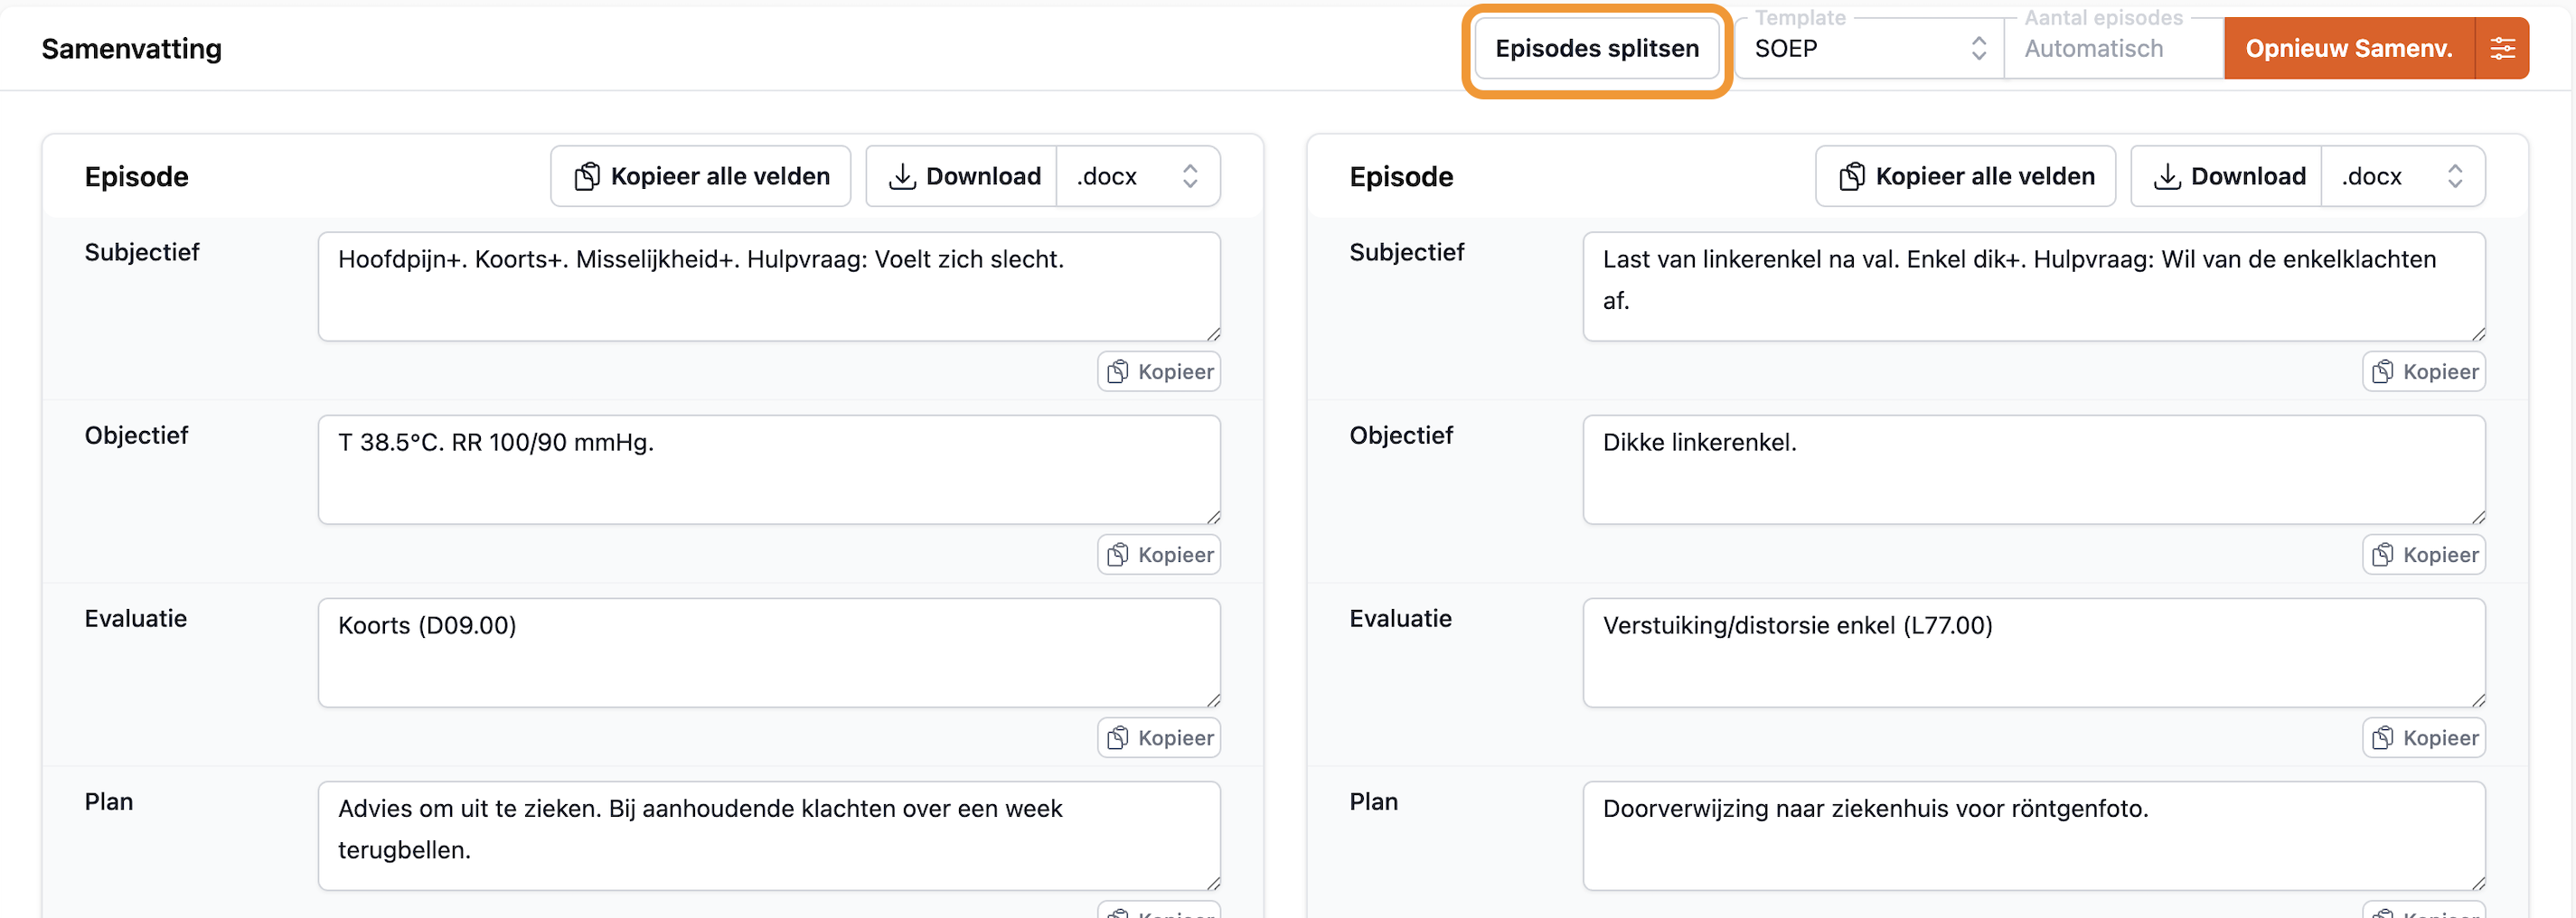Open the left episode .docx format dropdown

pos(1137,176)
